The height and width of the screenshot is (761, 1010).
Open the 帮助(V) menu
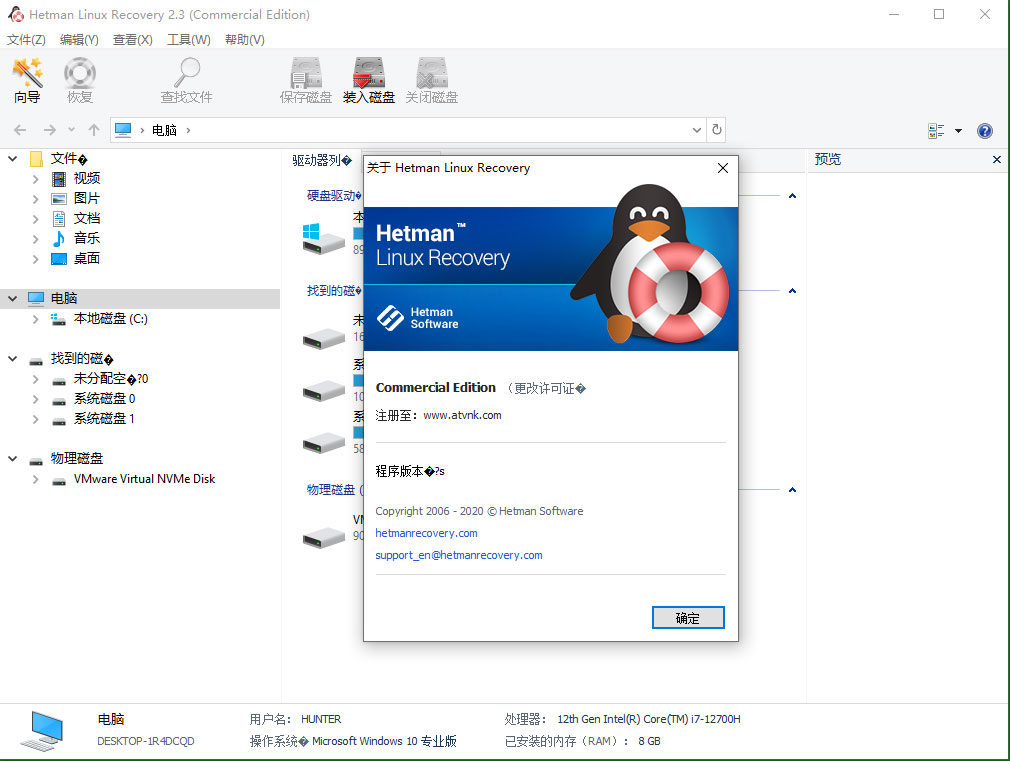click(x=245, y=40)
